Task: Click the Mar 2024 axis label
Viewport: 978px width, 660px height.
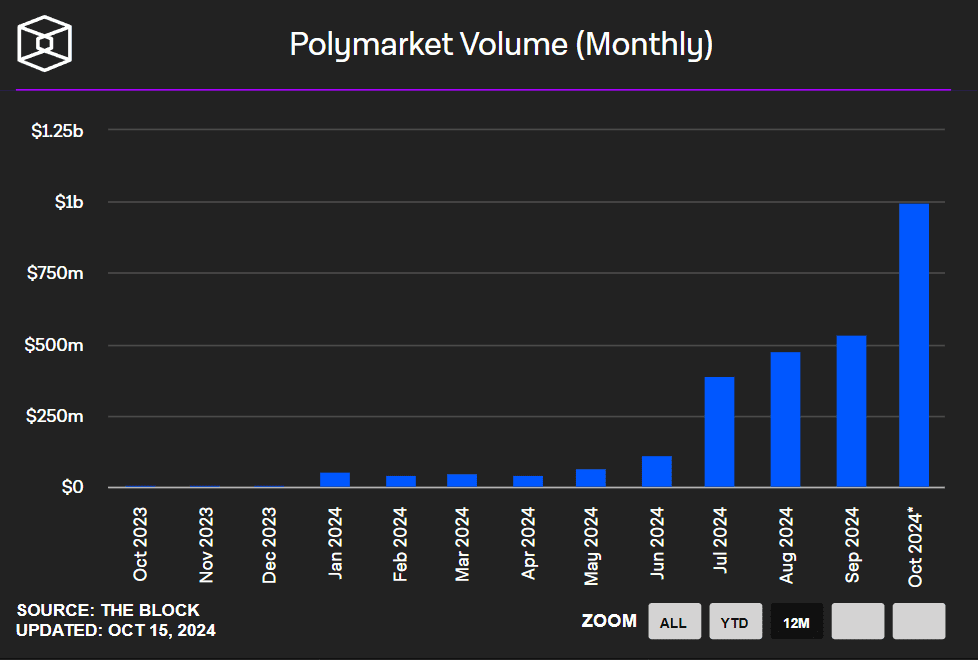Action: pos(462,544)
